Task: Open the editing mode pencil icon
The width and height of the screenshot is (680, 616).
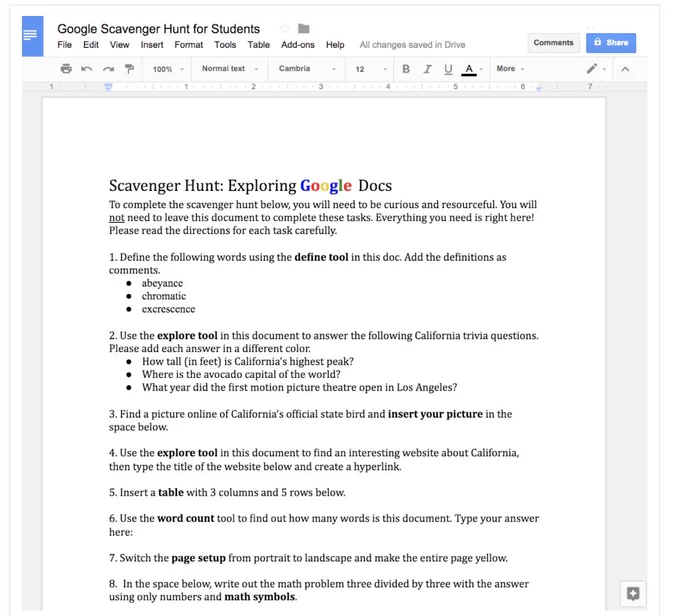Action: tap(592, 69)
